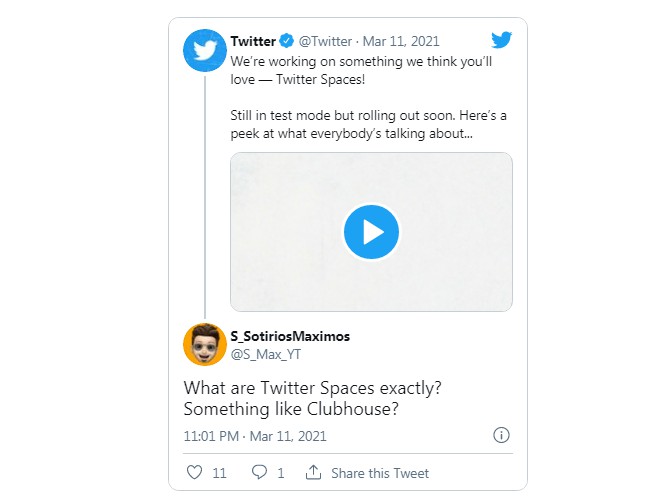This screenshot has height=500, width=672.
Task: Open the @Twitter handle link
Action: pos(325,42)
